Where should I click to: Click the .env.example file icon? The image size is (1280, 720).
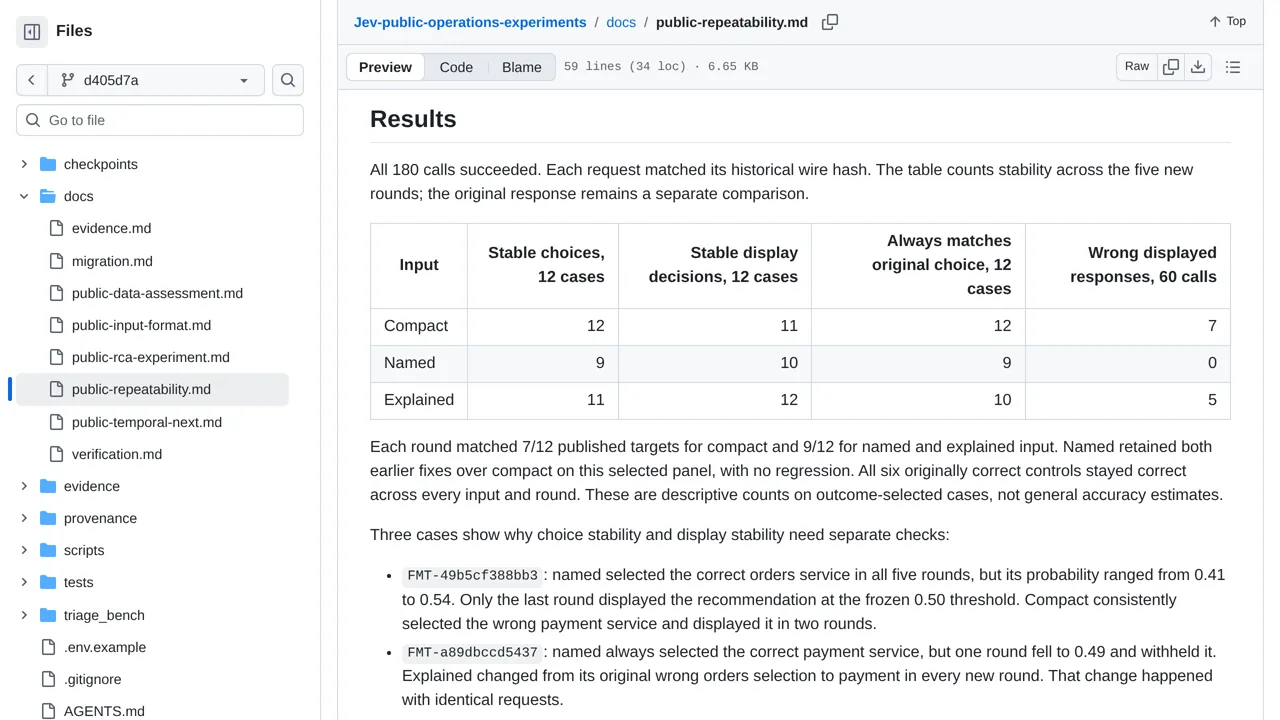coord(48,647)
